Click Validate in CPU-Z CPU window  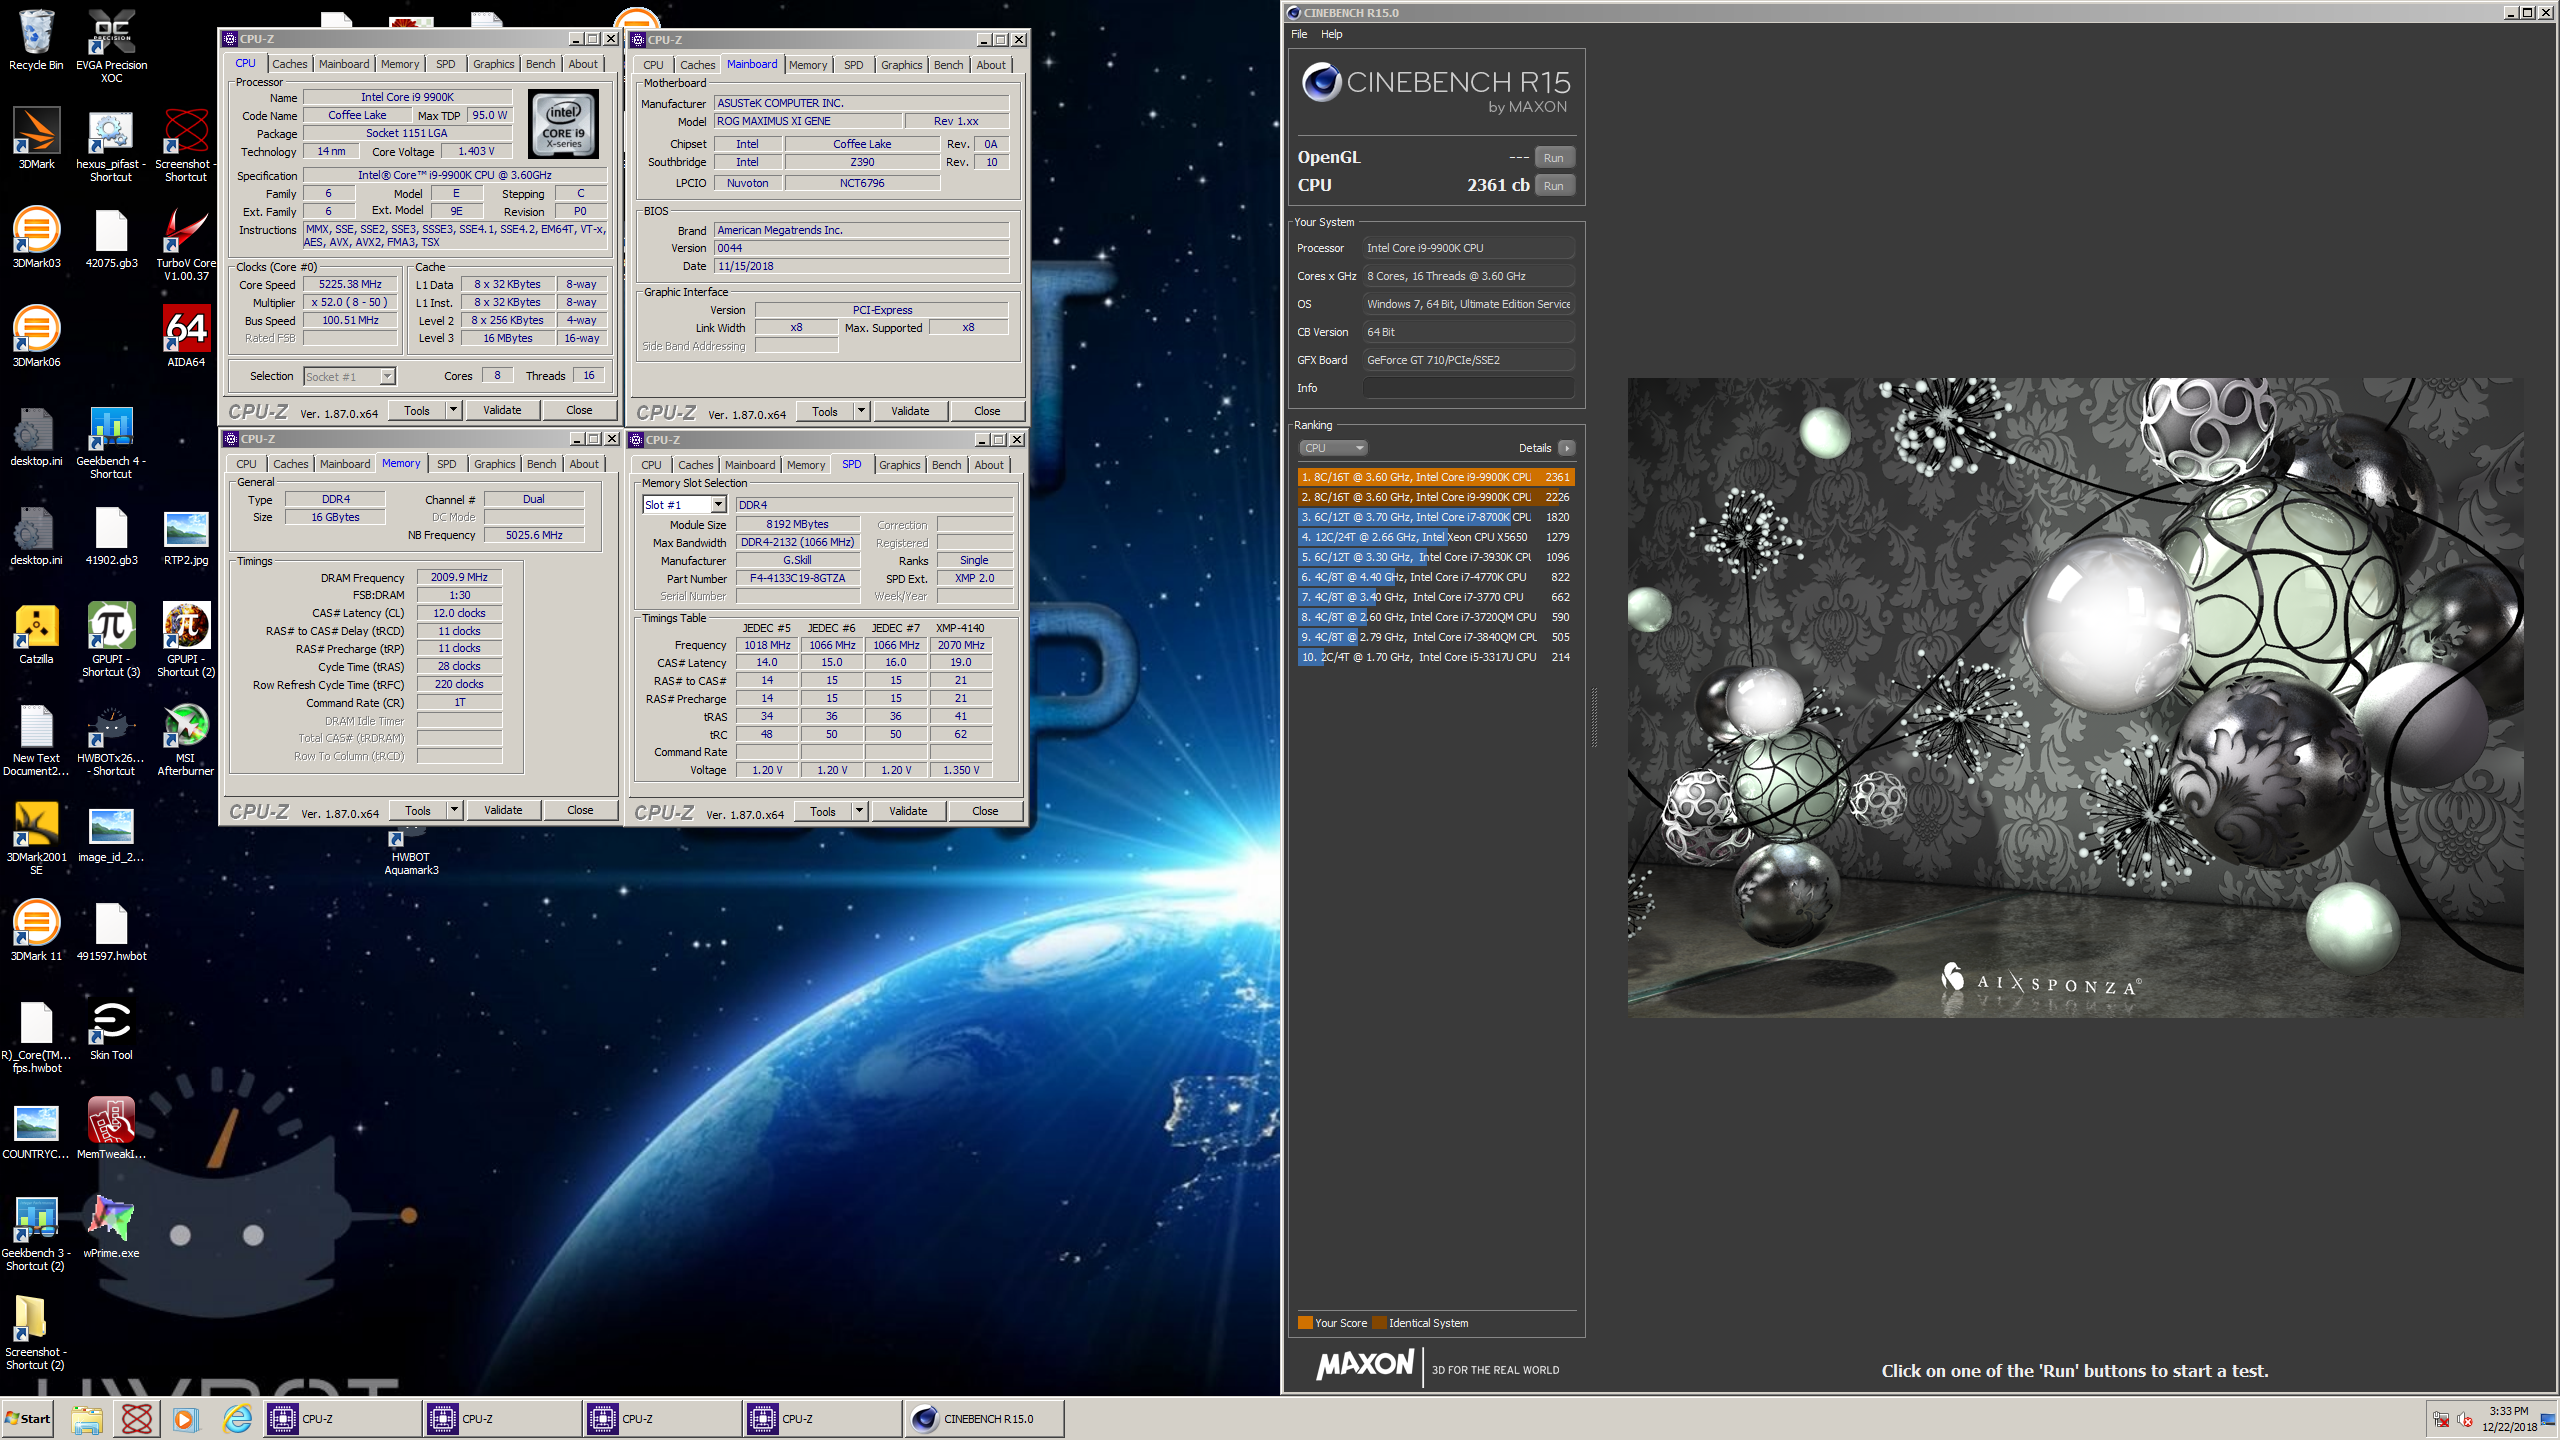point(502,410)
